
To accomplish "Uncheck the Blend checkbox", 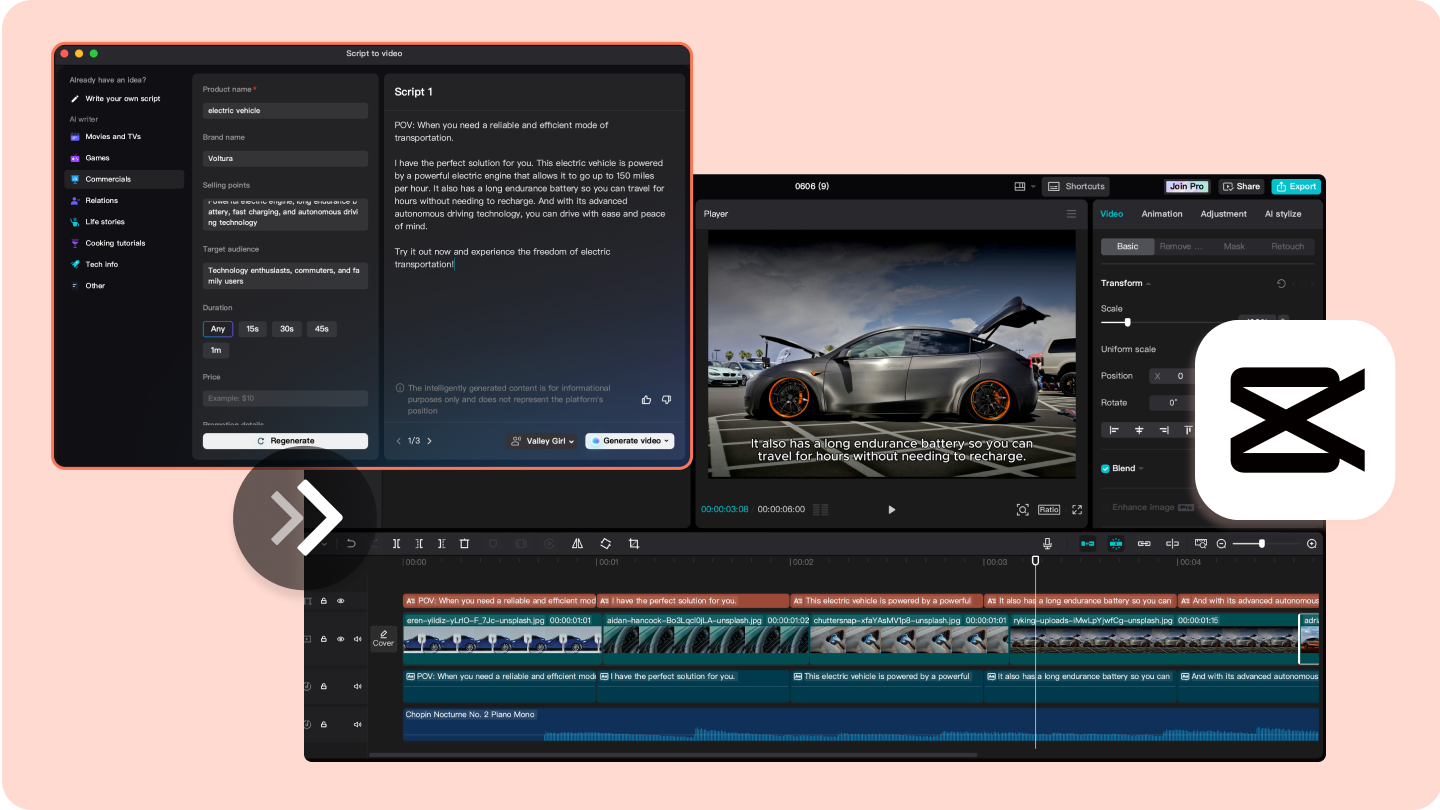I will click(x=1105, y=468).
